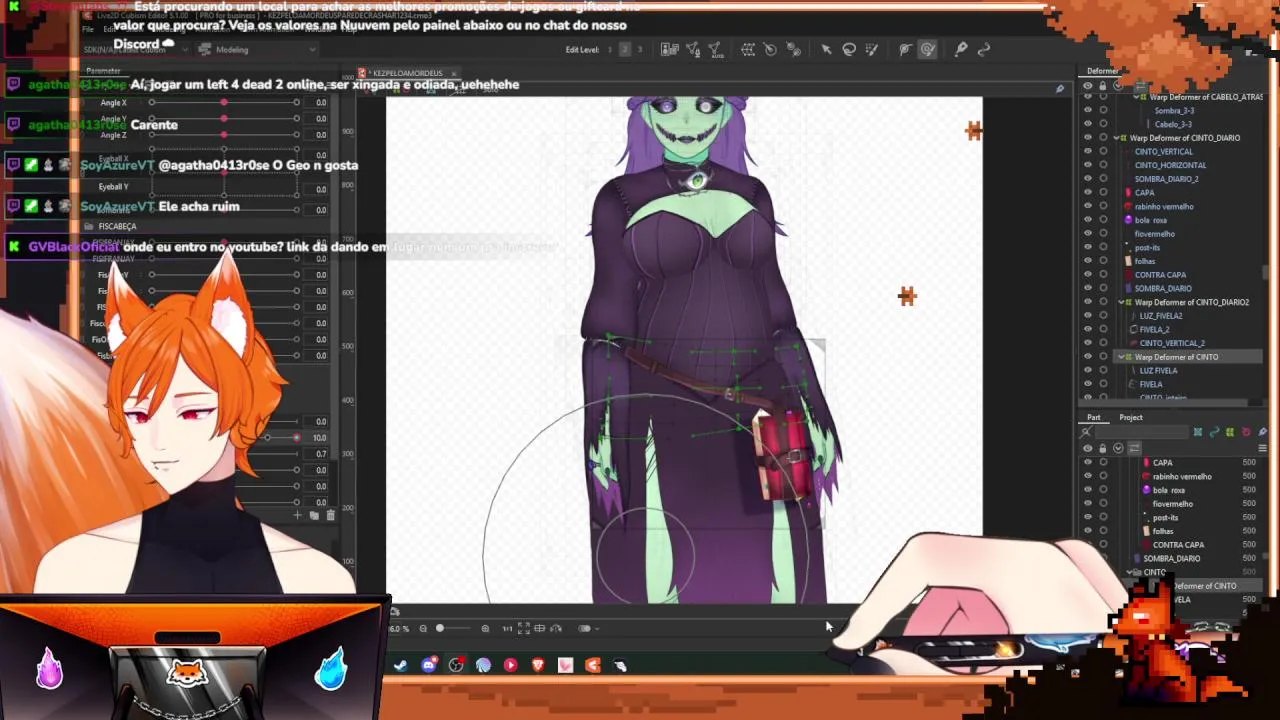The height and width of the screenshot is (720, 1280).
Task: Open Brave browser from the taskbar
Action: point(538,665)
